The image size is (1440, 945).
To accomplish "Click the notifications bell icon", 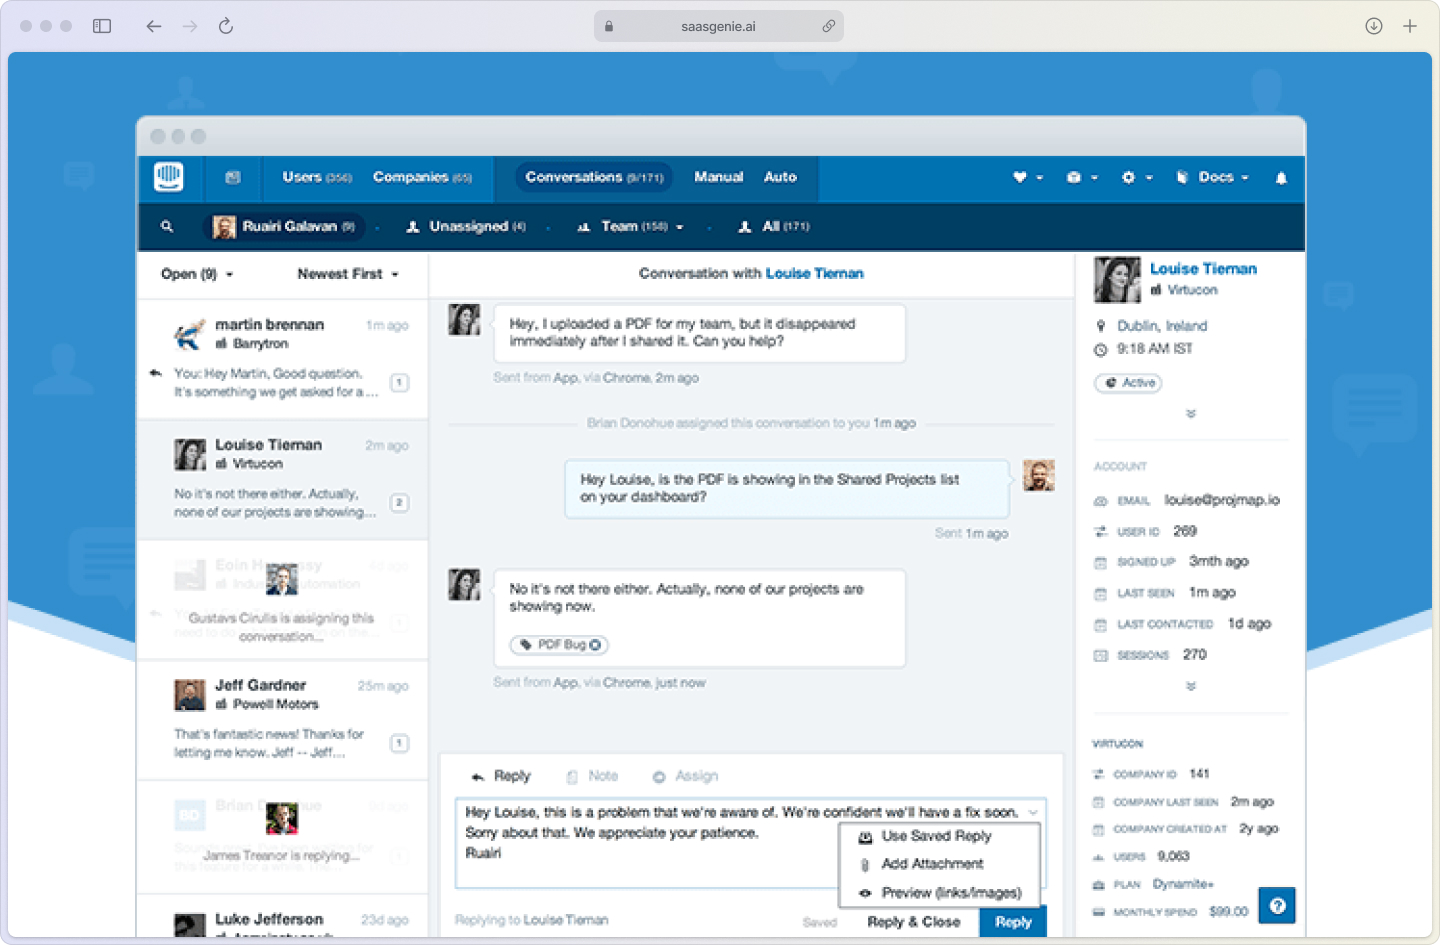I will (1281, 177).
